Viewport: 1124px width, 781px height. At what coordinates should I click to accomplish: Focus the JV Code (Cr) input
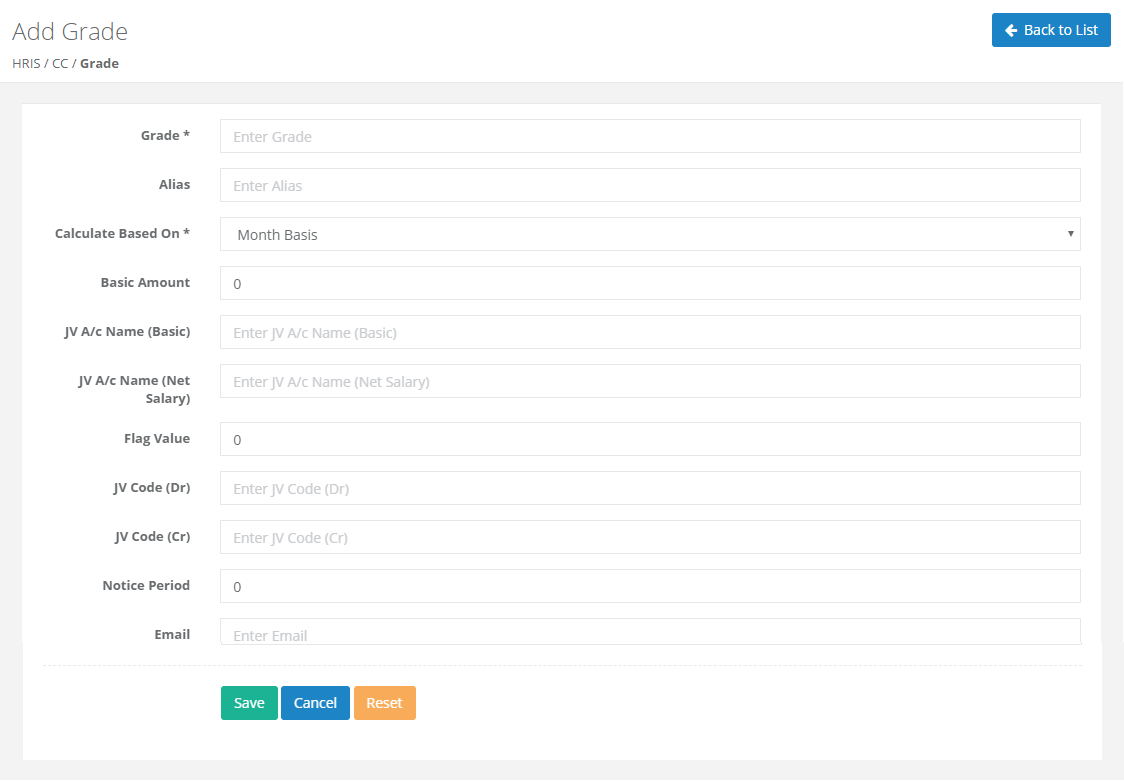650,537
